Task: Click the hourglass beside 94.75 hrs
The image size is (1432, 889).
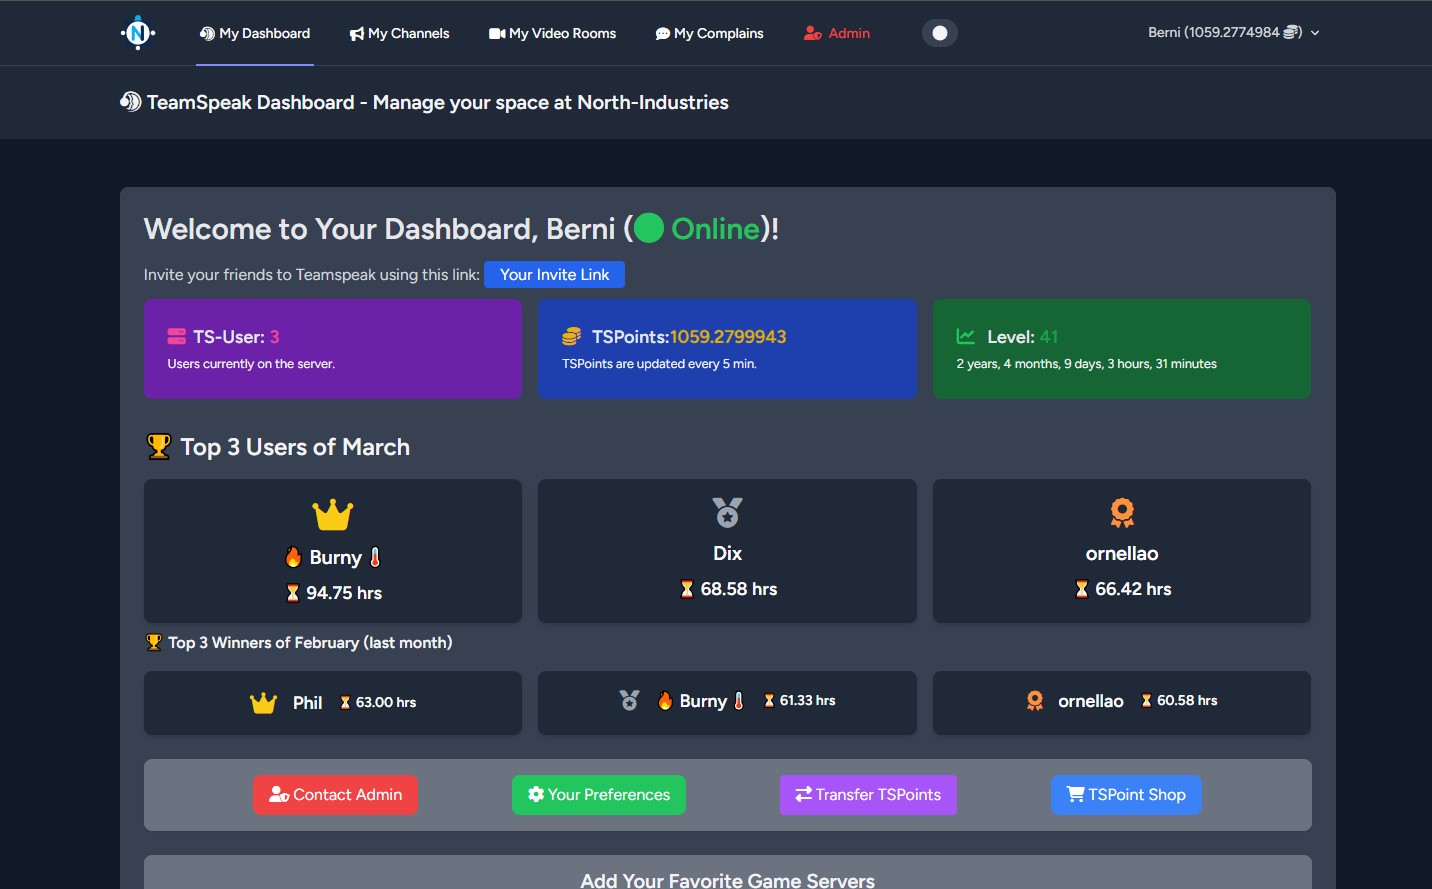Action: click(293, 593)
